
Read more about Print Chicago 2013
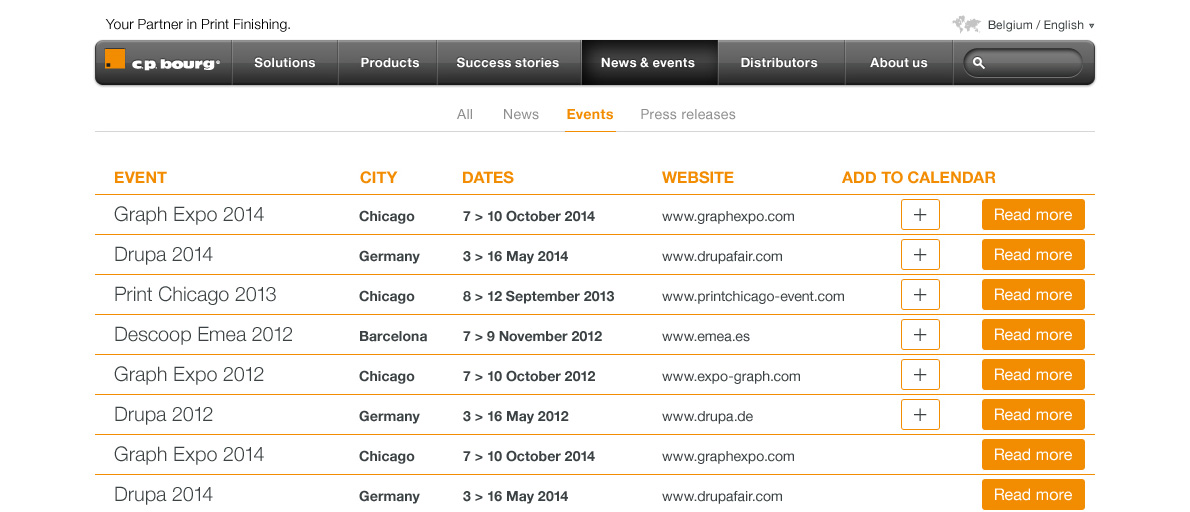(x=1033, y=294)
